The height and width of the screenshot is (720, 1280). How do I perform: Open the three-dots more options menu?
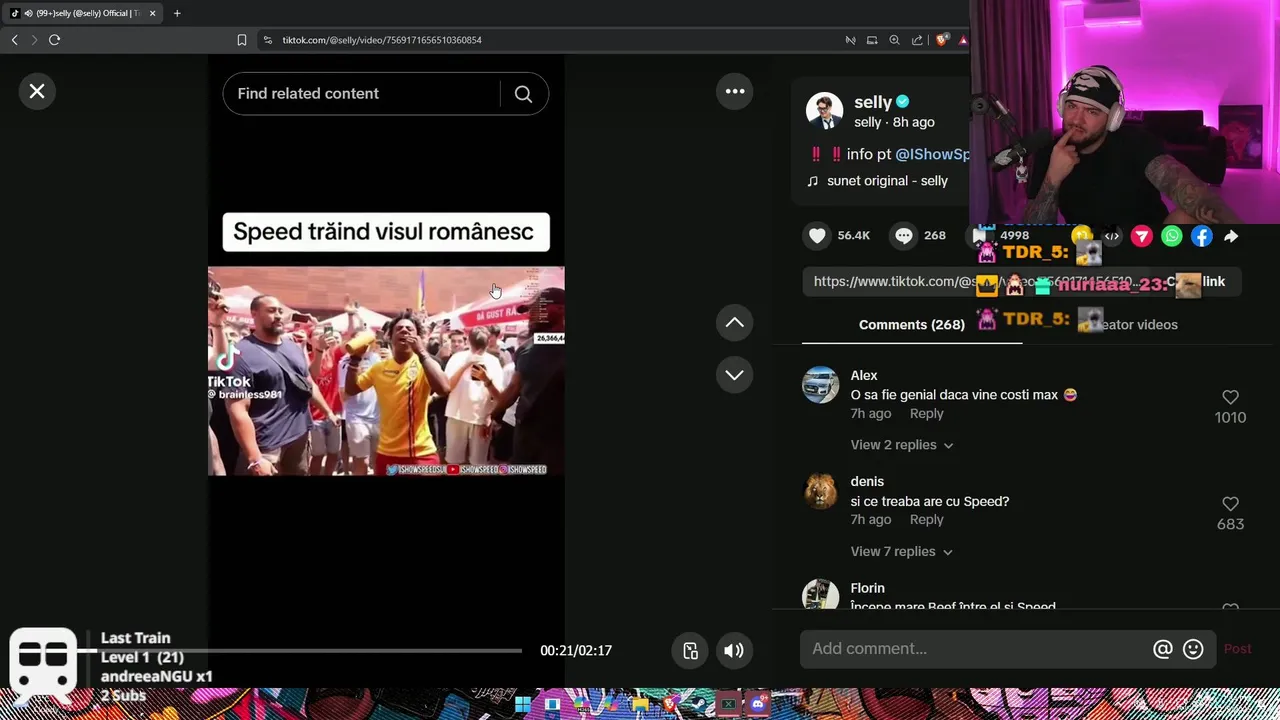pyautogui.click(x=735, y=91)
